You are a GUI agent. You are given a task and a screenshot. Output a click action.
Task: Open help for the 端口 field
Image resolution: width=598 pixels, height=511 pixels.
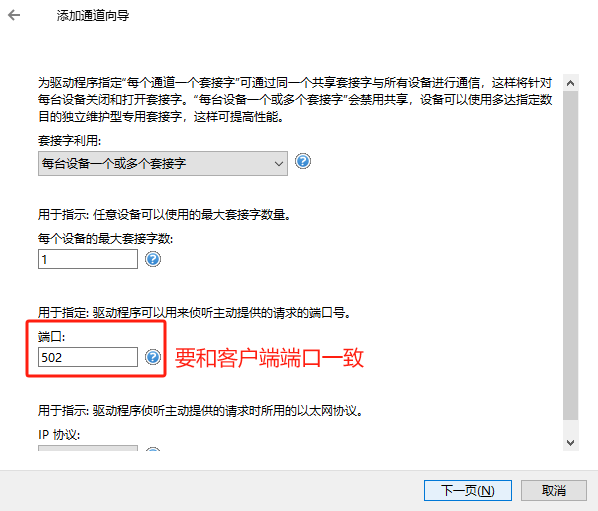coord(153,357)
